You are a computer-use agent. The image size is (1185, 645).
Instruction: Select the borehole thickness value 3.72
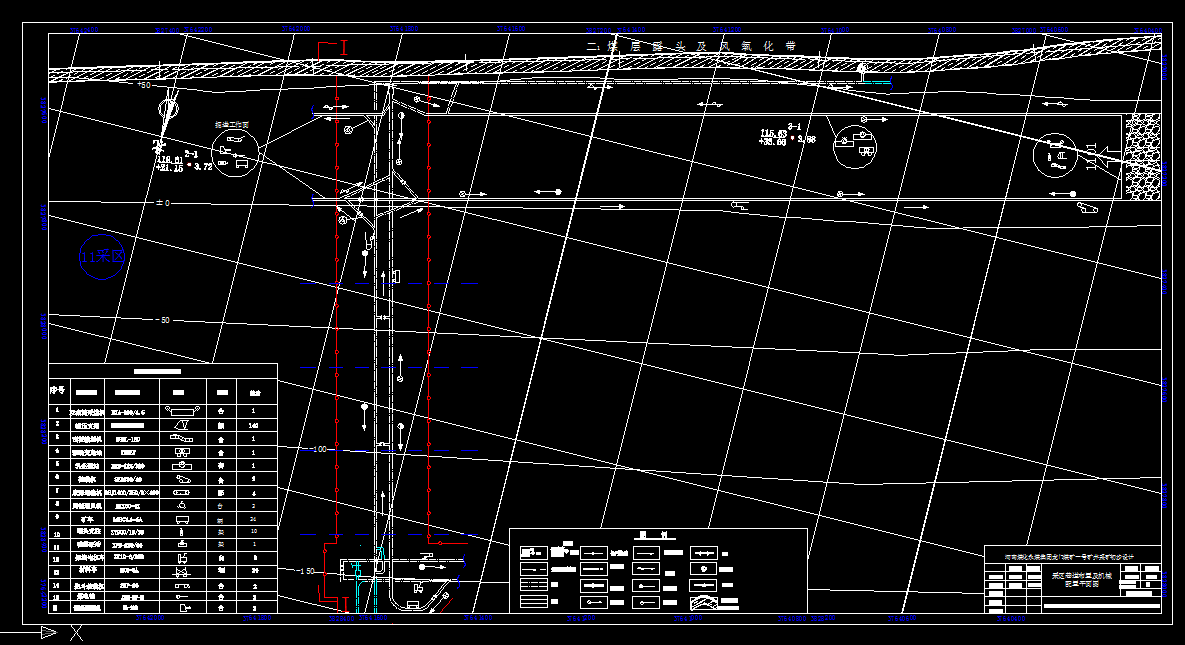203,166
